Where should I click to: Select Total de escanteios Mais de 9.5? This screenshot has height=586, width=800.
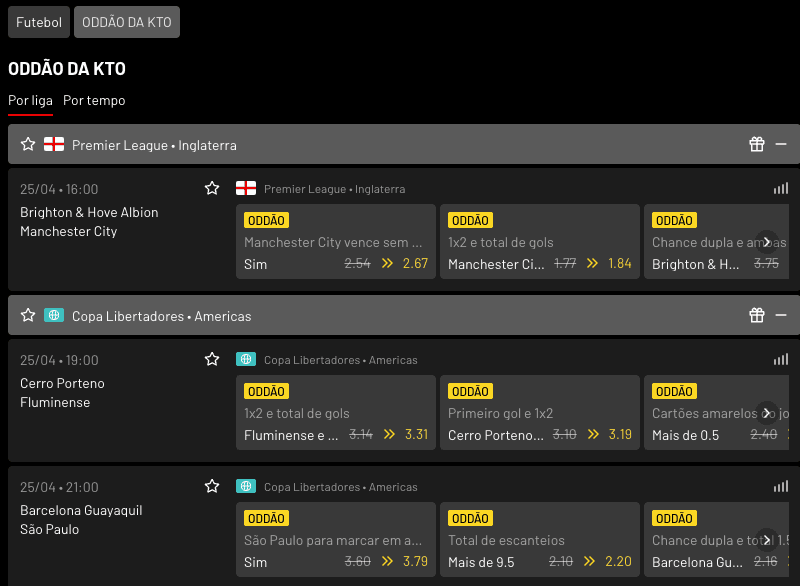tap(540, 539)
